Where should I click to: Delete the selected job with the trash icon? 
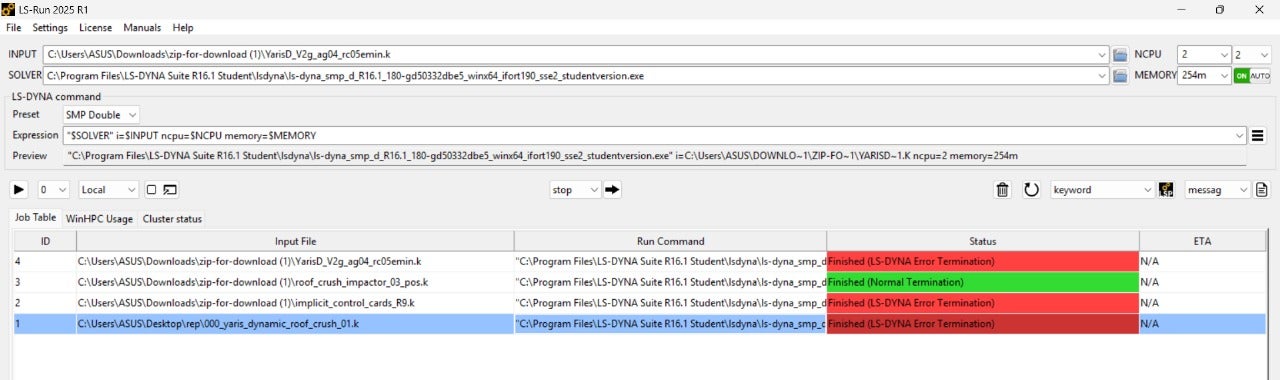coord(1003,189)
